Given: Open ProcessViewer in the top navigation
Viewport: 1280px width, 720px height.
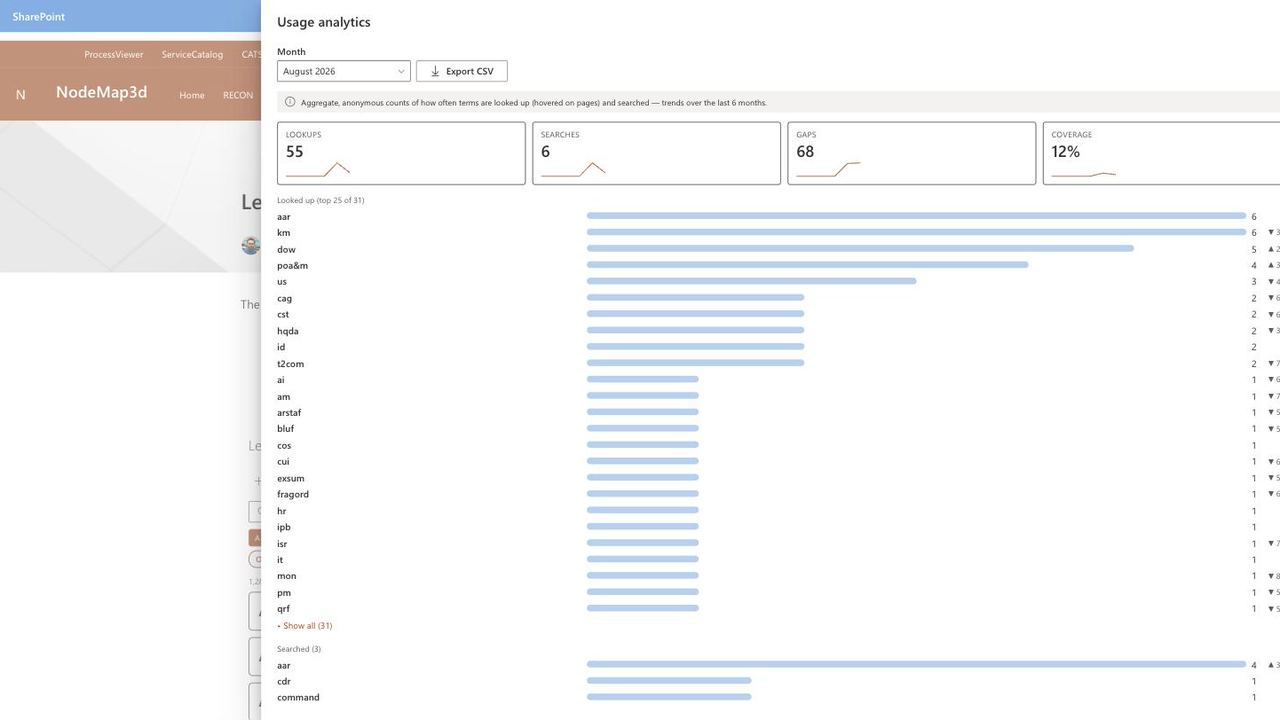Looking at the screenshot, I should 114,54.
